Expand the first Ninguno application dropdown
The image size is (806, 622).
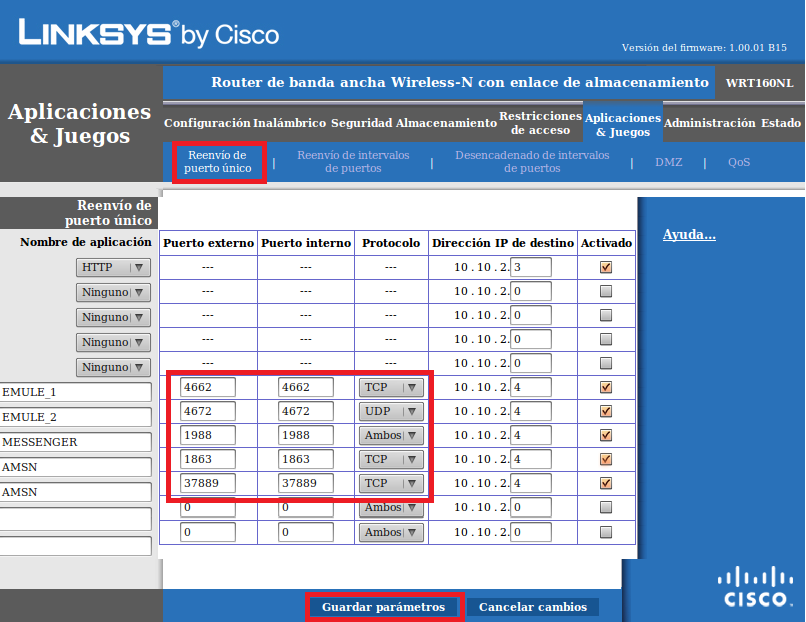pyautogui.click(x=114, y=292)
